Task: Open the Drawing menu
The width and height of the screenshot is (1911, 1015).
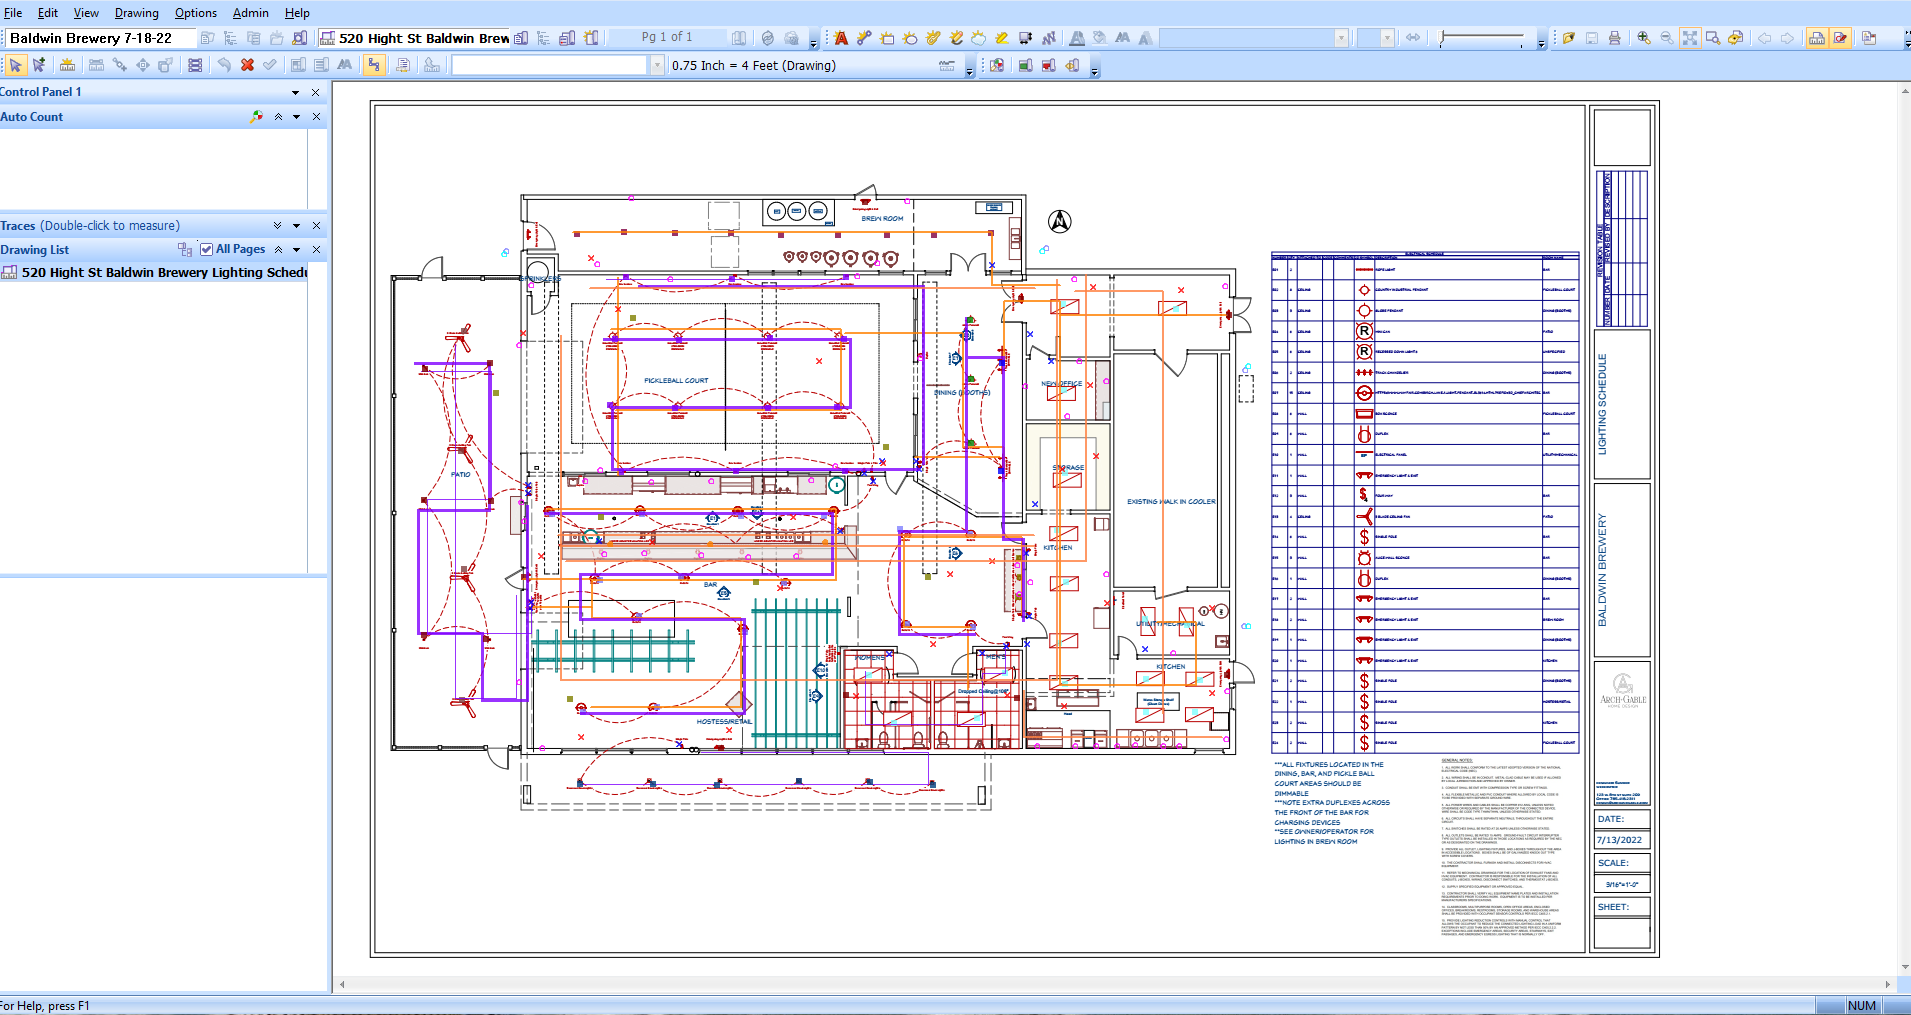Action: [136, 13]
